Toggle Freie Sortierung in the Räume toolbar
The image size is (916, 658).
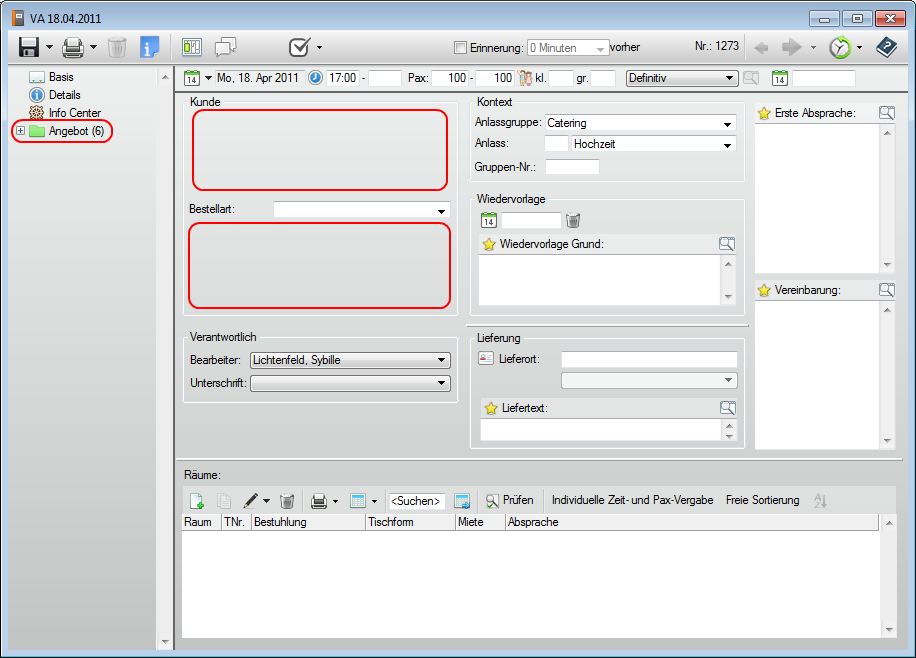[x=762, y=500]
